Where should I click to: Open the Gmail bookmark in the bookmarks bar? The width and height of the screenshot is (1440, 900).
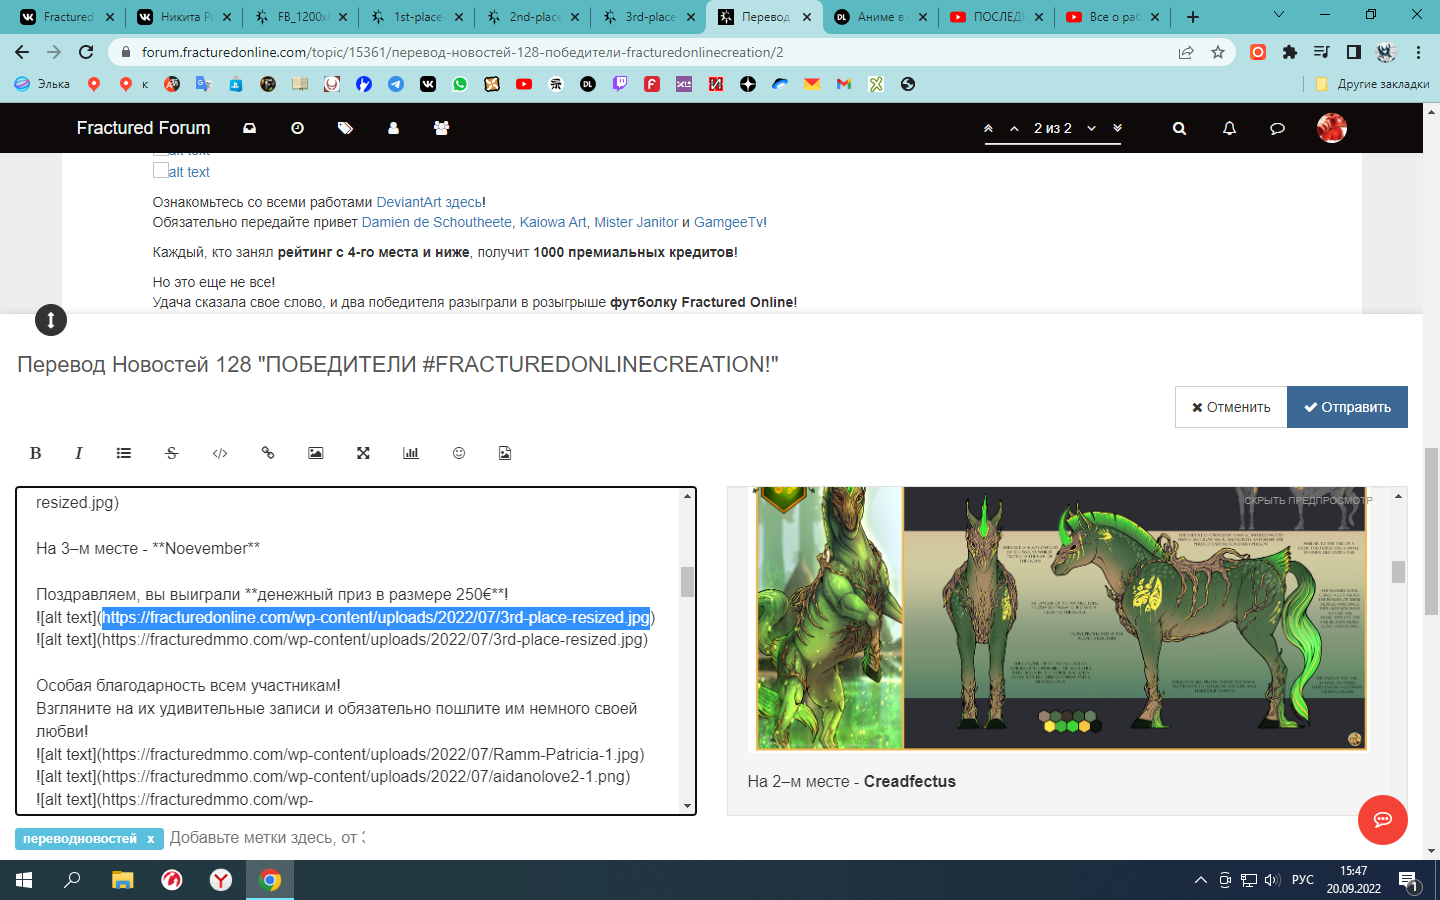click(844, 84)
